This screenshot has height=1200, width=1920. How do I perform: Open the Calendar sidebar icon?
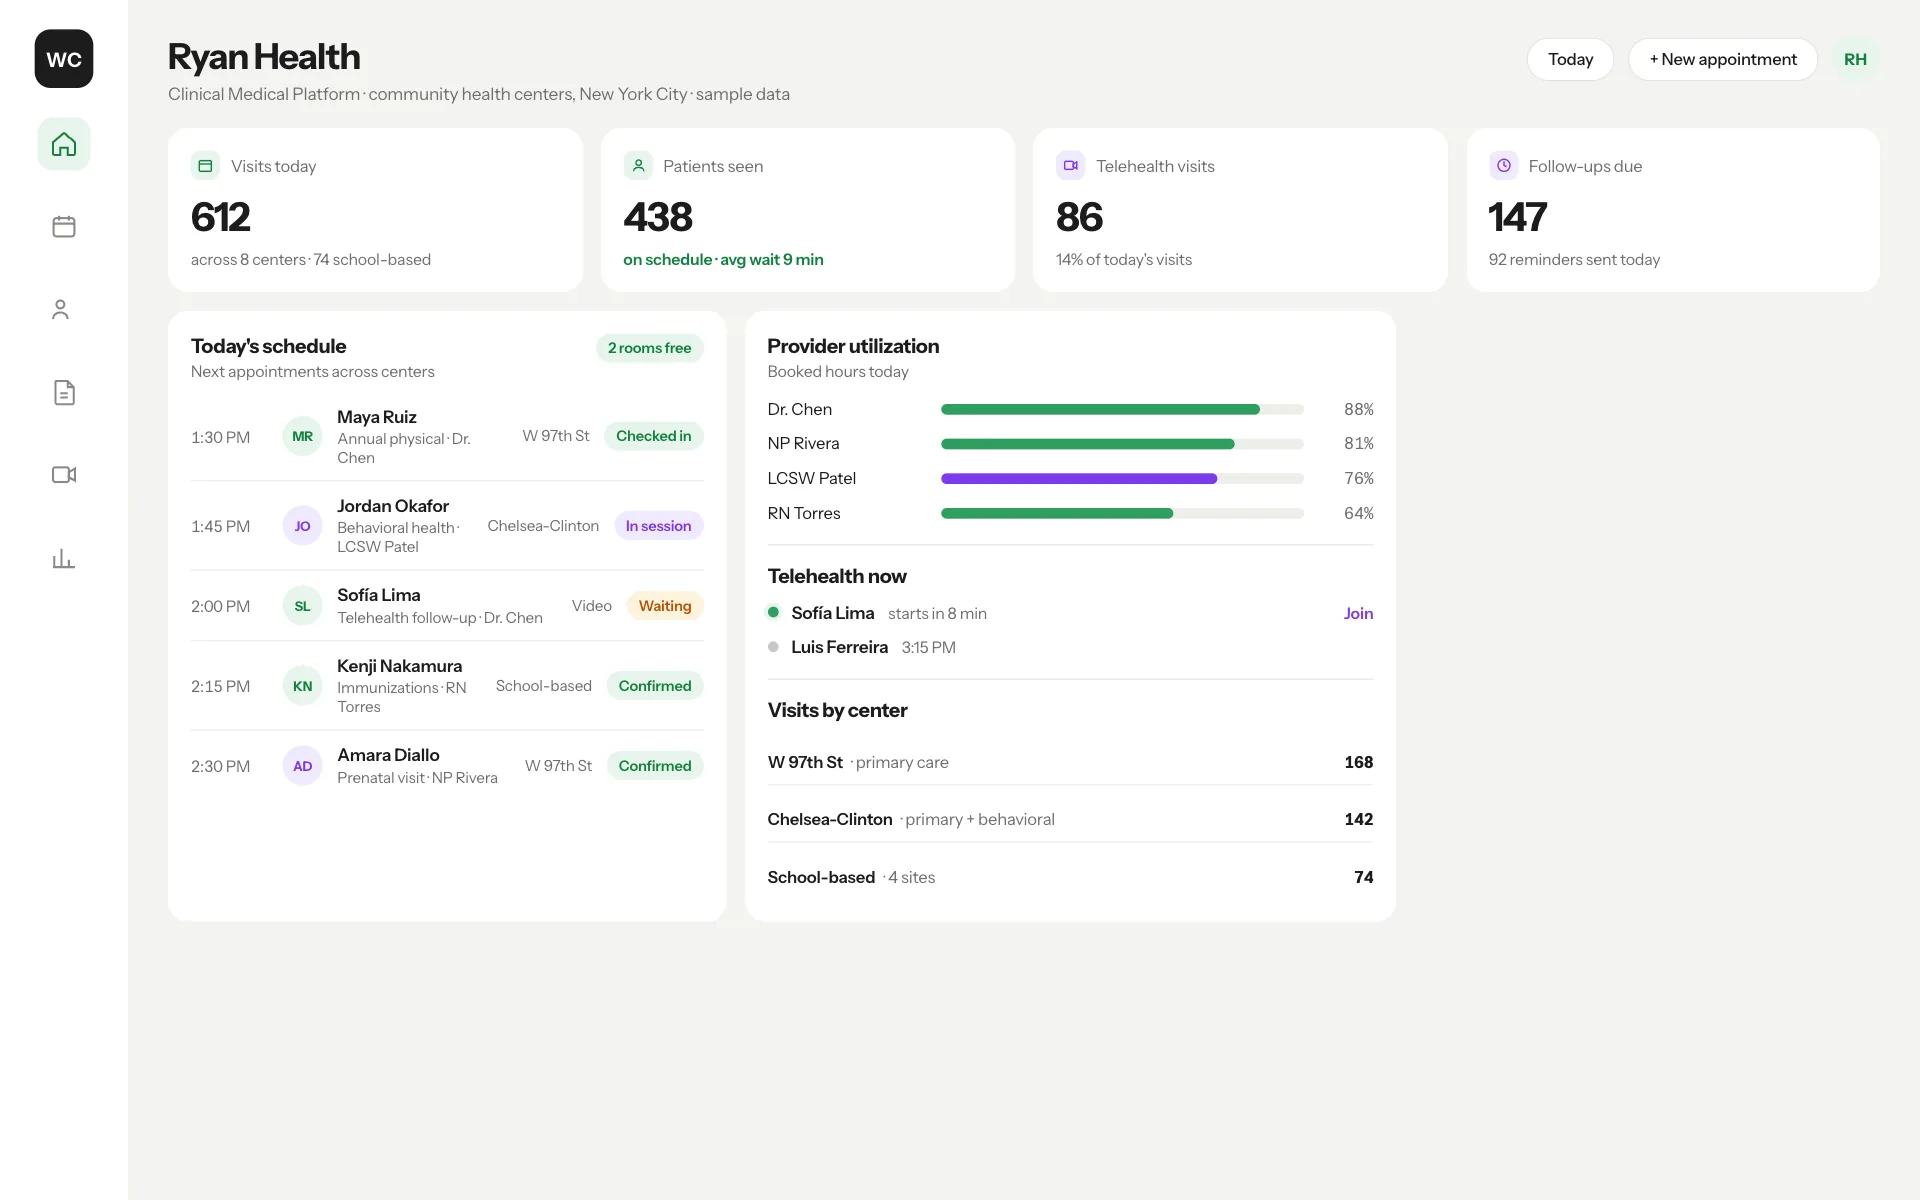tap(64, 227)
